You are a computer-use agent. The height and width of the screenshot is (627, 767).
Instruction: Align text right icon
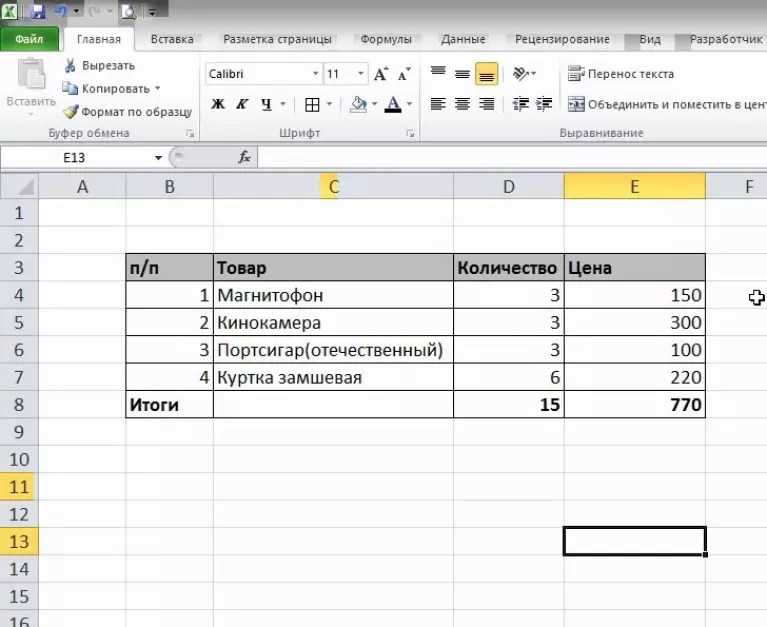click(486, 104)
